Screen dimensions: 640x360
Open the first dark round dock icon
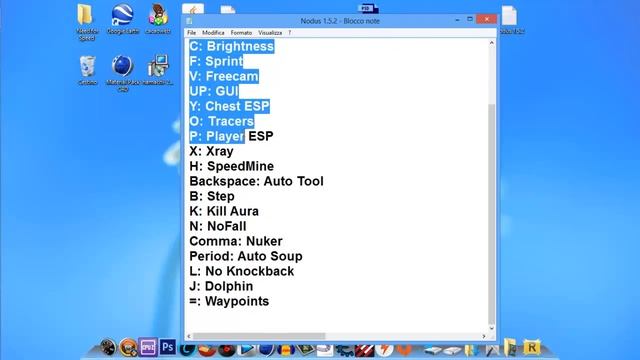[x=108, y=347]
